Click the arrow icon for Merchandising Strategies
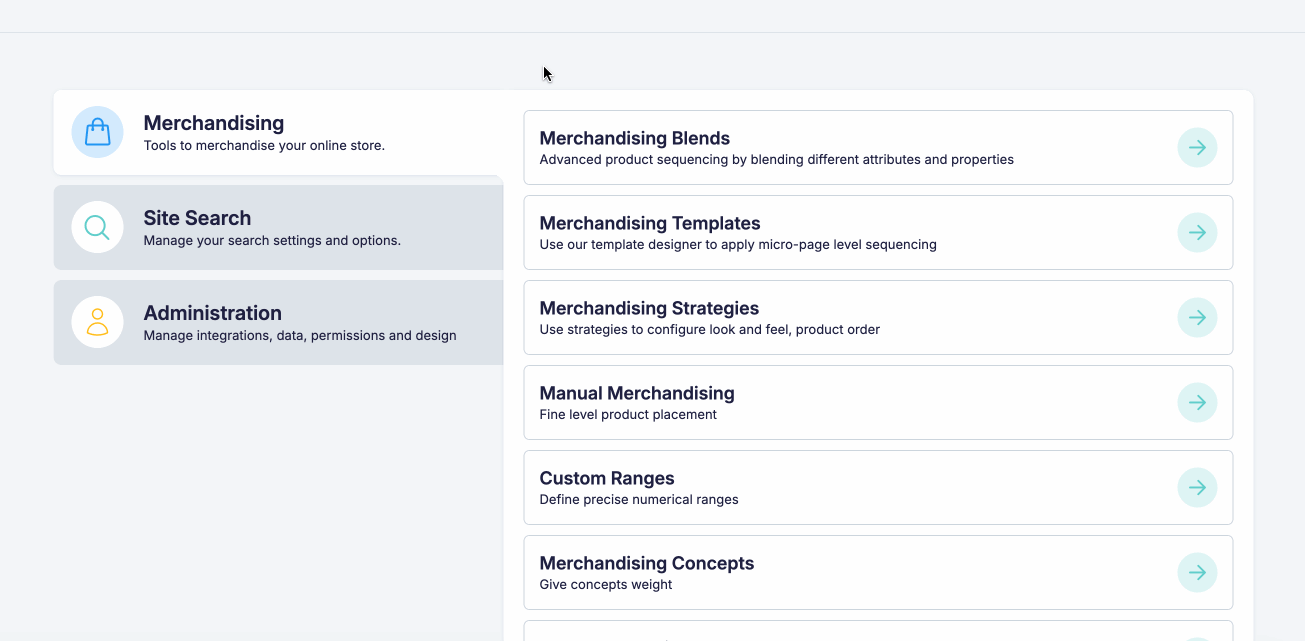Image resolution: width=1305 pixels, height=641 pixels. pyautogui.click(x=1197, y=318)
